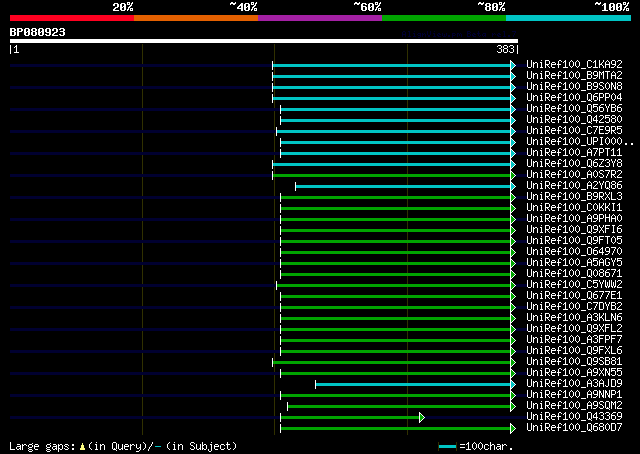Select the arrowhead ending UniRef100_Q08671 alignment
The image size is (640, 454).
513,275
